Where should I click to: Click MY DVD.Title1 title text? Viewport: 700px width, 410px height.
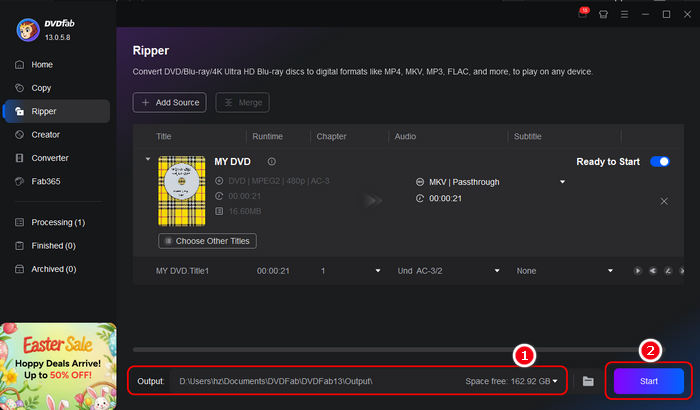182,271
